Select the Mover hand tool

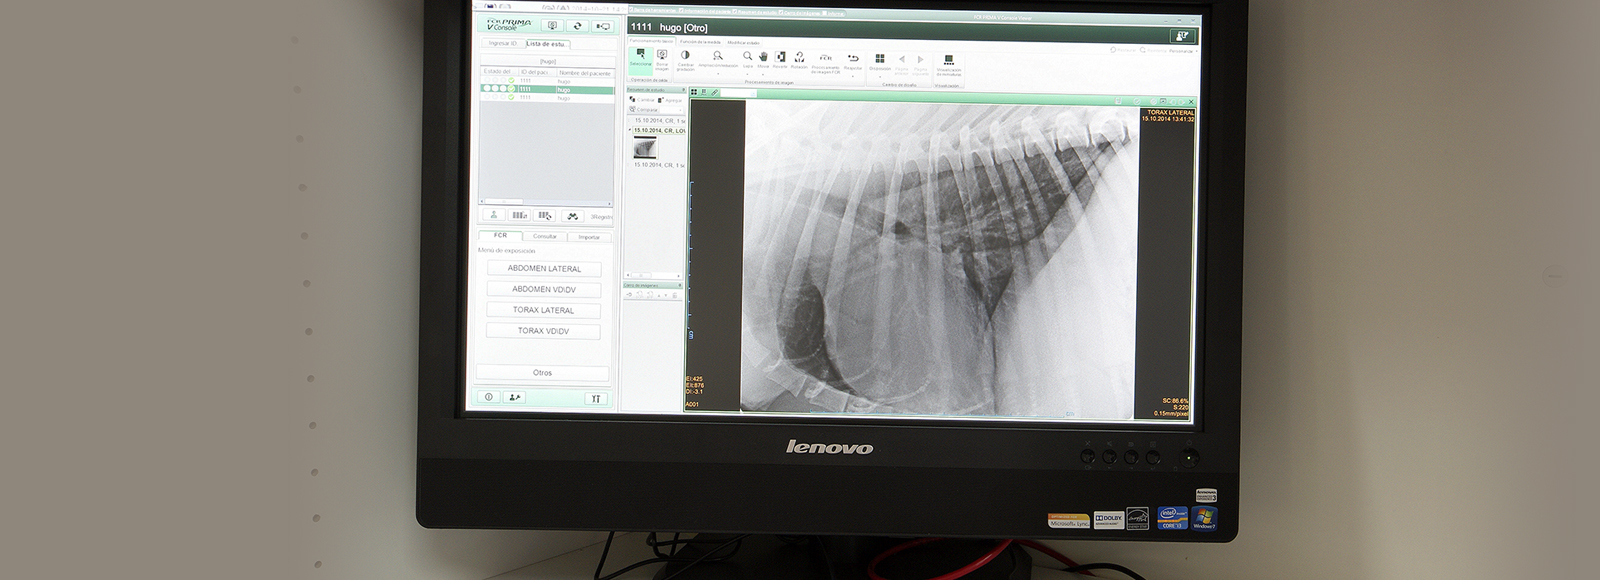[x=763, y=59]
